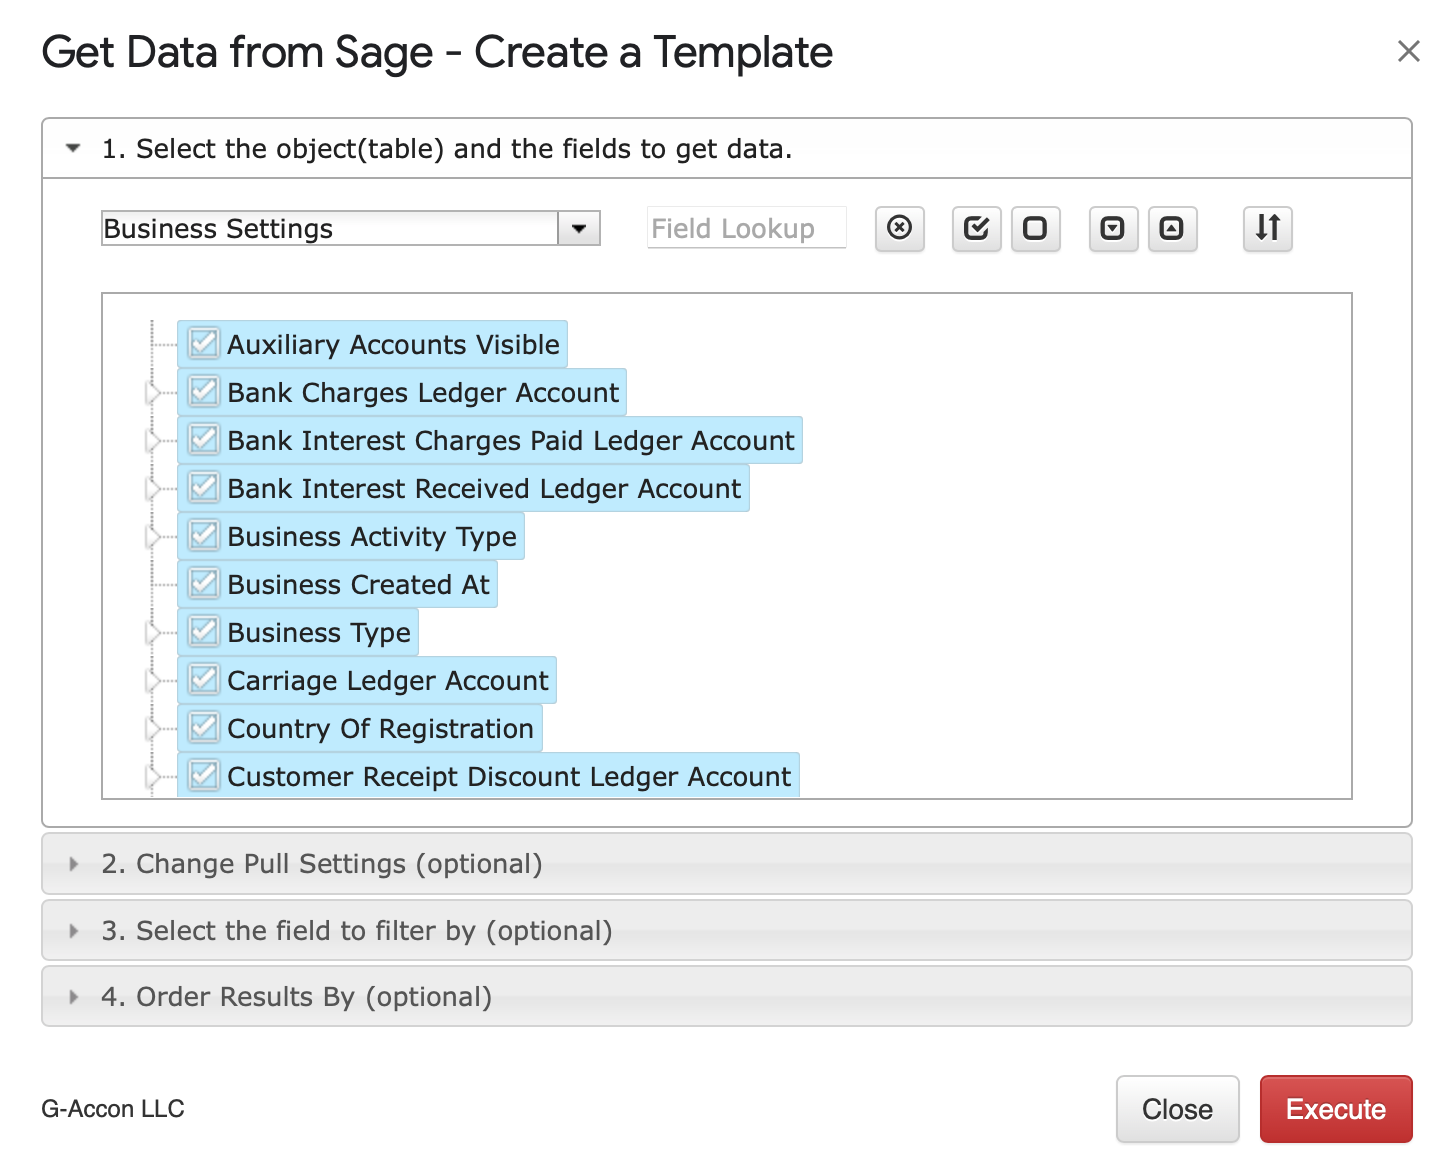The image size is (1450, 1168).
Task: Expand the Business Type tree node
Action: (x=153, y=633)
